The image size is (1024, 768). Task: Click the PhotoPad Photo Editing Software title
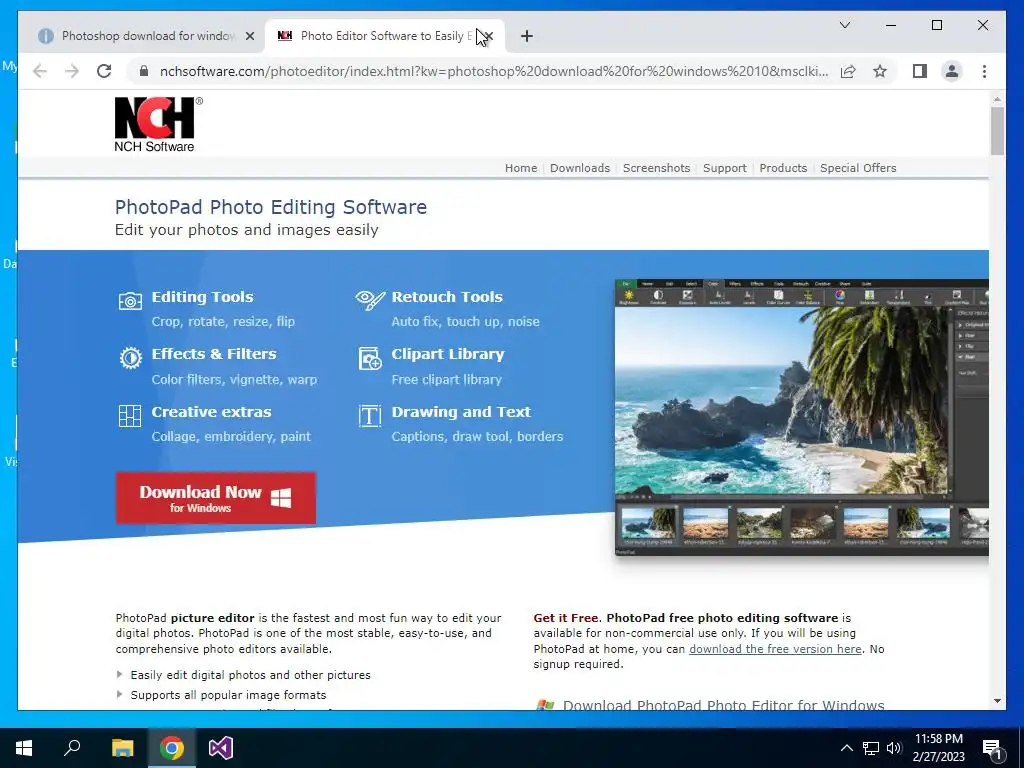[x=271, y=207]
